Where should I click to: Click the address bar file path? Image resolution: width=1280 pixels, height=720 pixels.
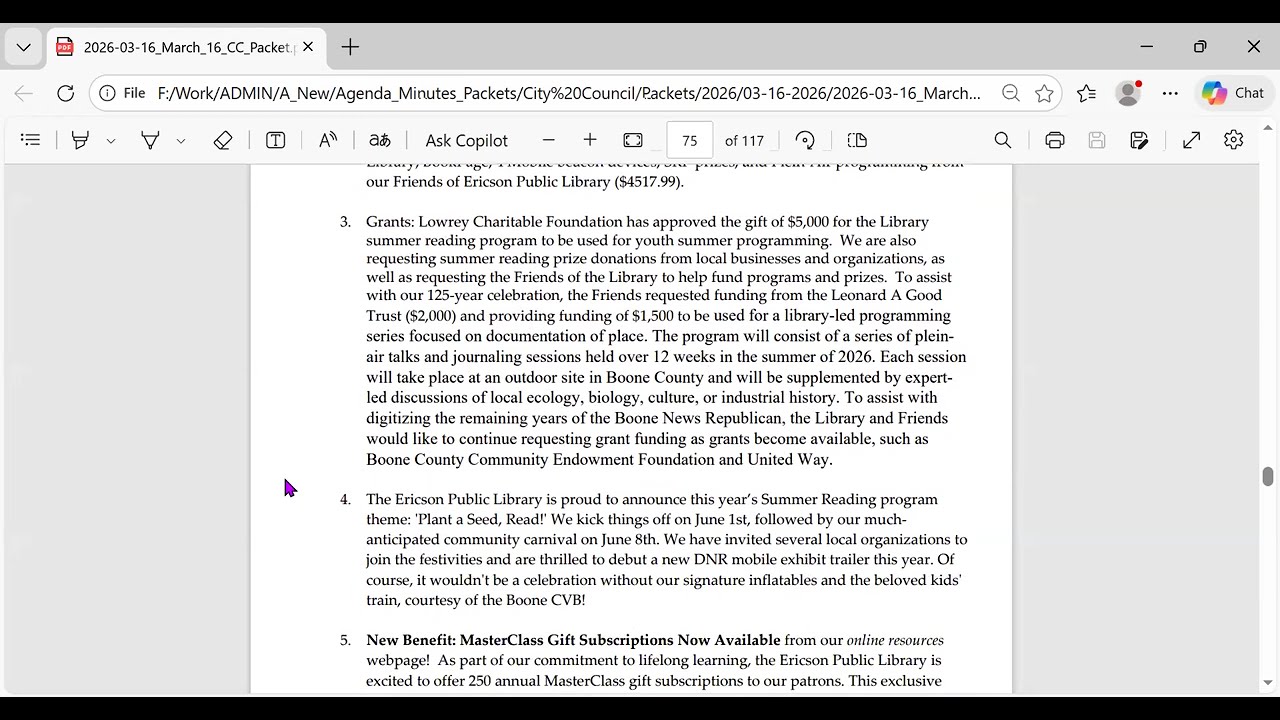pos(569,93)
